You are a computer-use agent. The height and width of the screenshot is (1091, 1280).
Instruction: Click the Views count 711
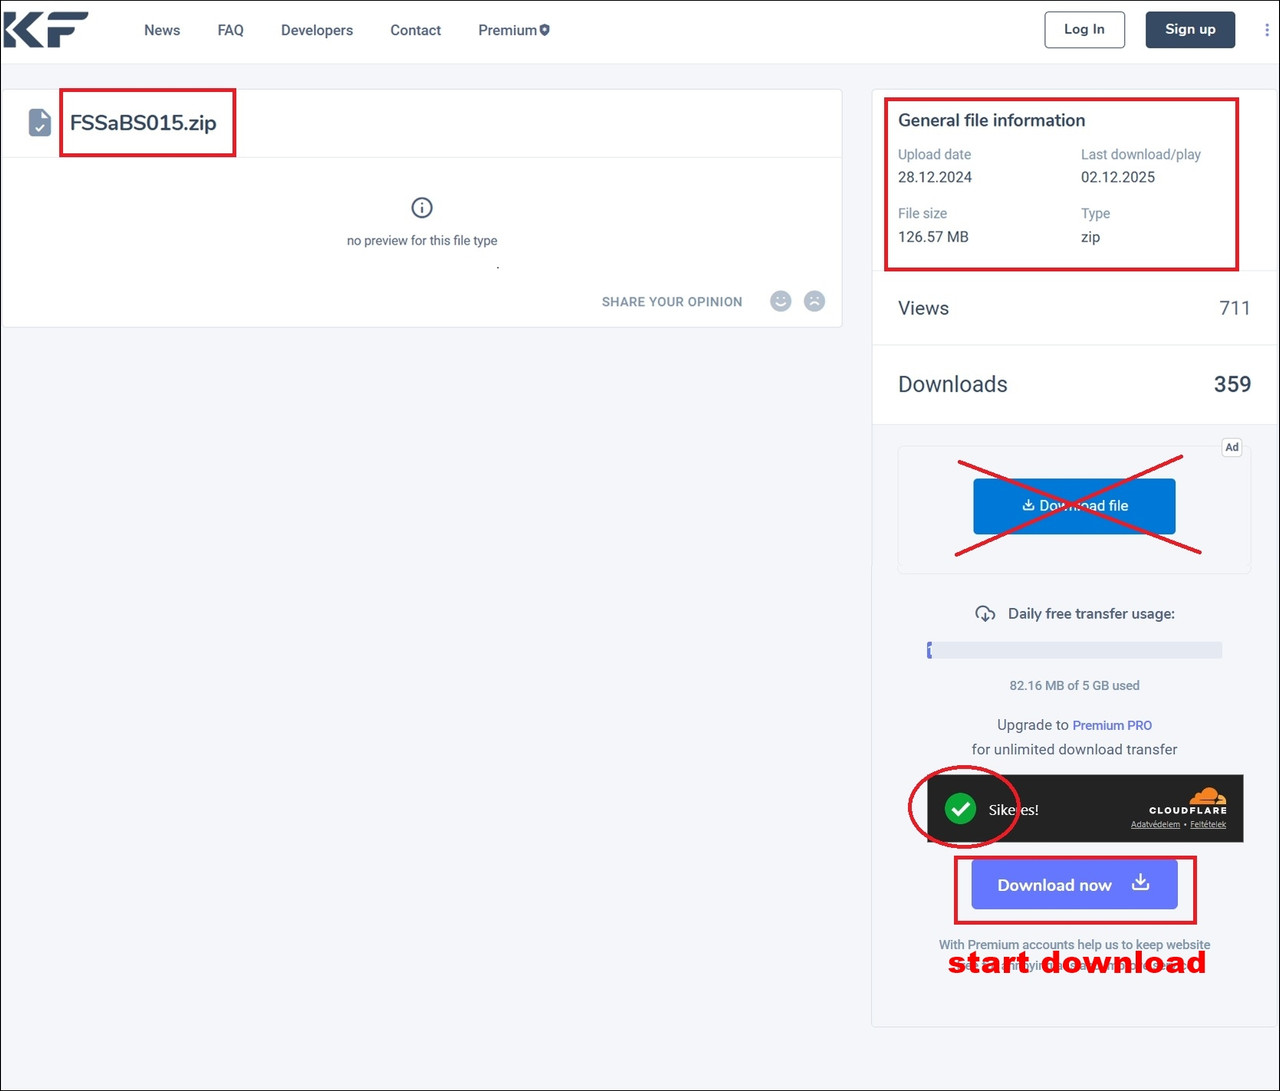tap(1235, 308)
